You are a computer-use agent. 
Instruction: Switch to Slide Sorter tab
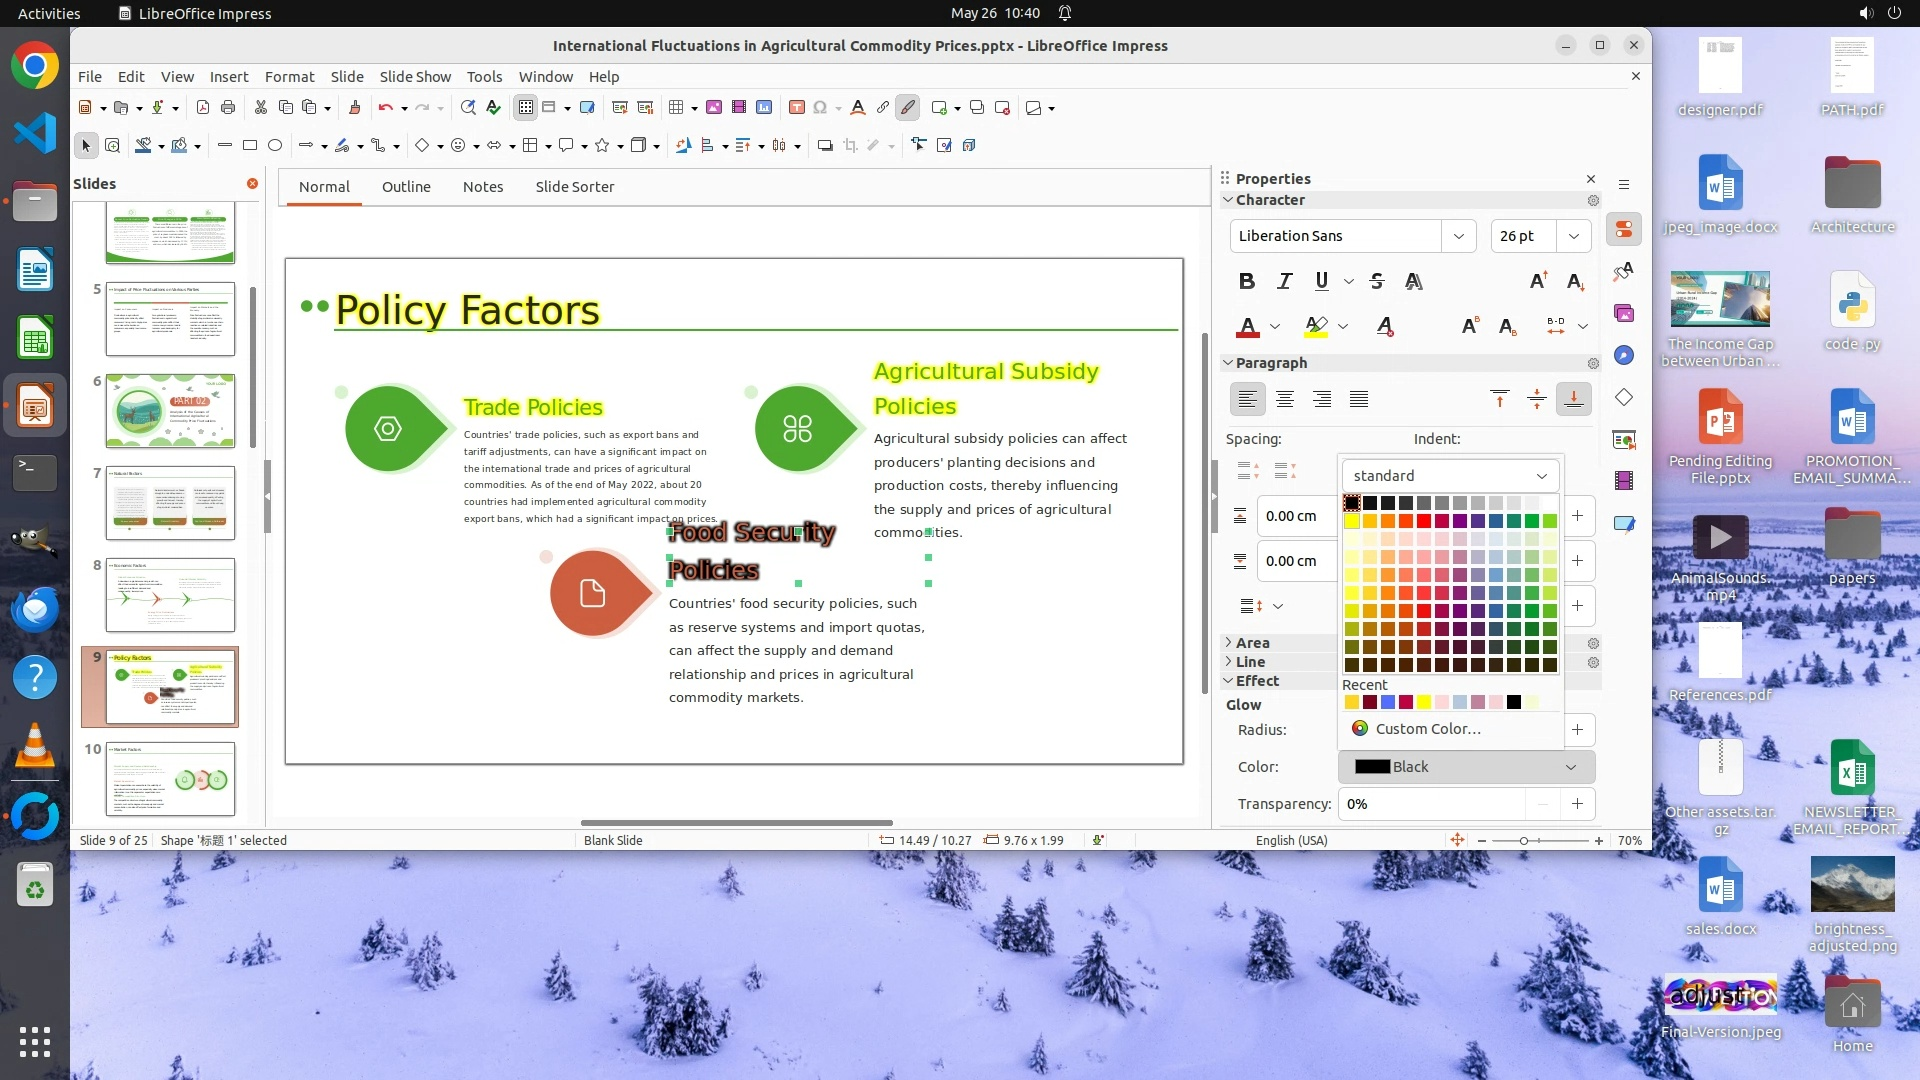574,187
